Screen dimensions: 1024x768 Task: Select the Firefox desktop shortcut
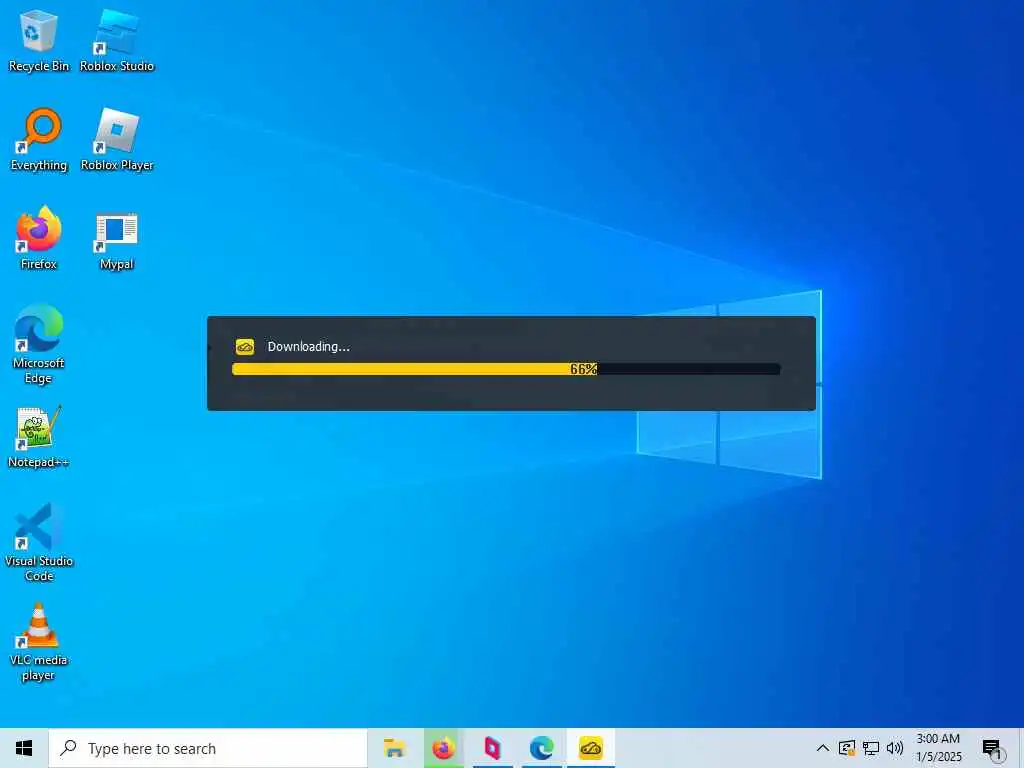pos(39,238)
